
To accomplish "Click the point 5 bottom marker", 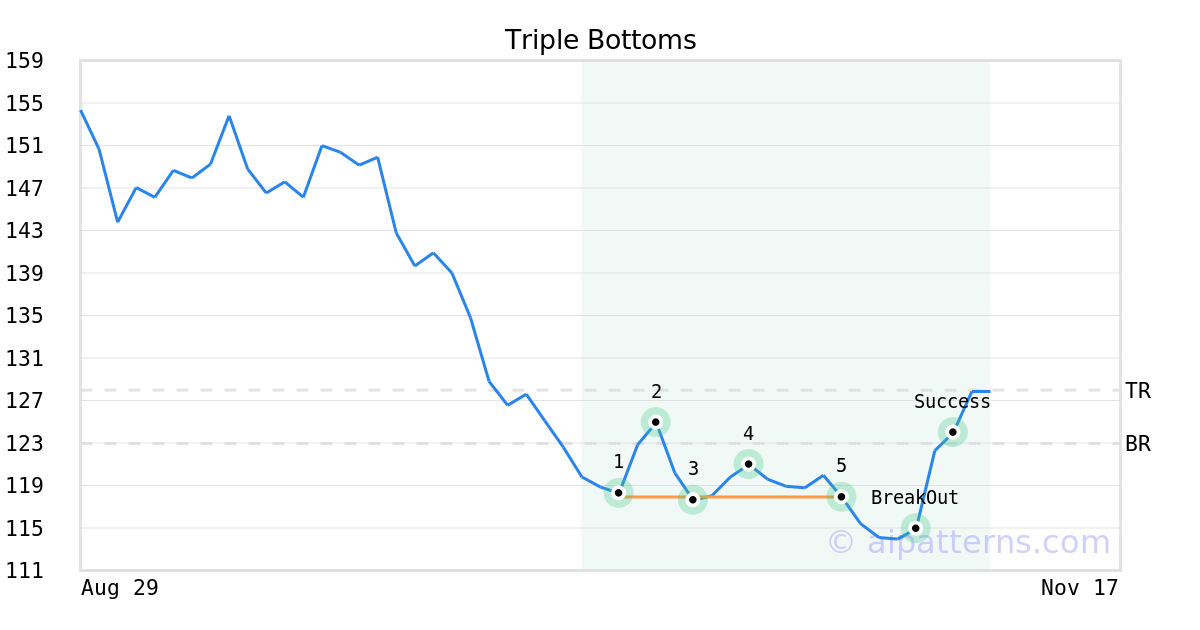I will click(x=841, y=496).
